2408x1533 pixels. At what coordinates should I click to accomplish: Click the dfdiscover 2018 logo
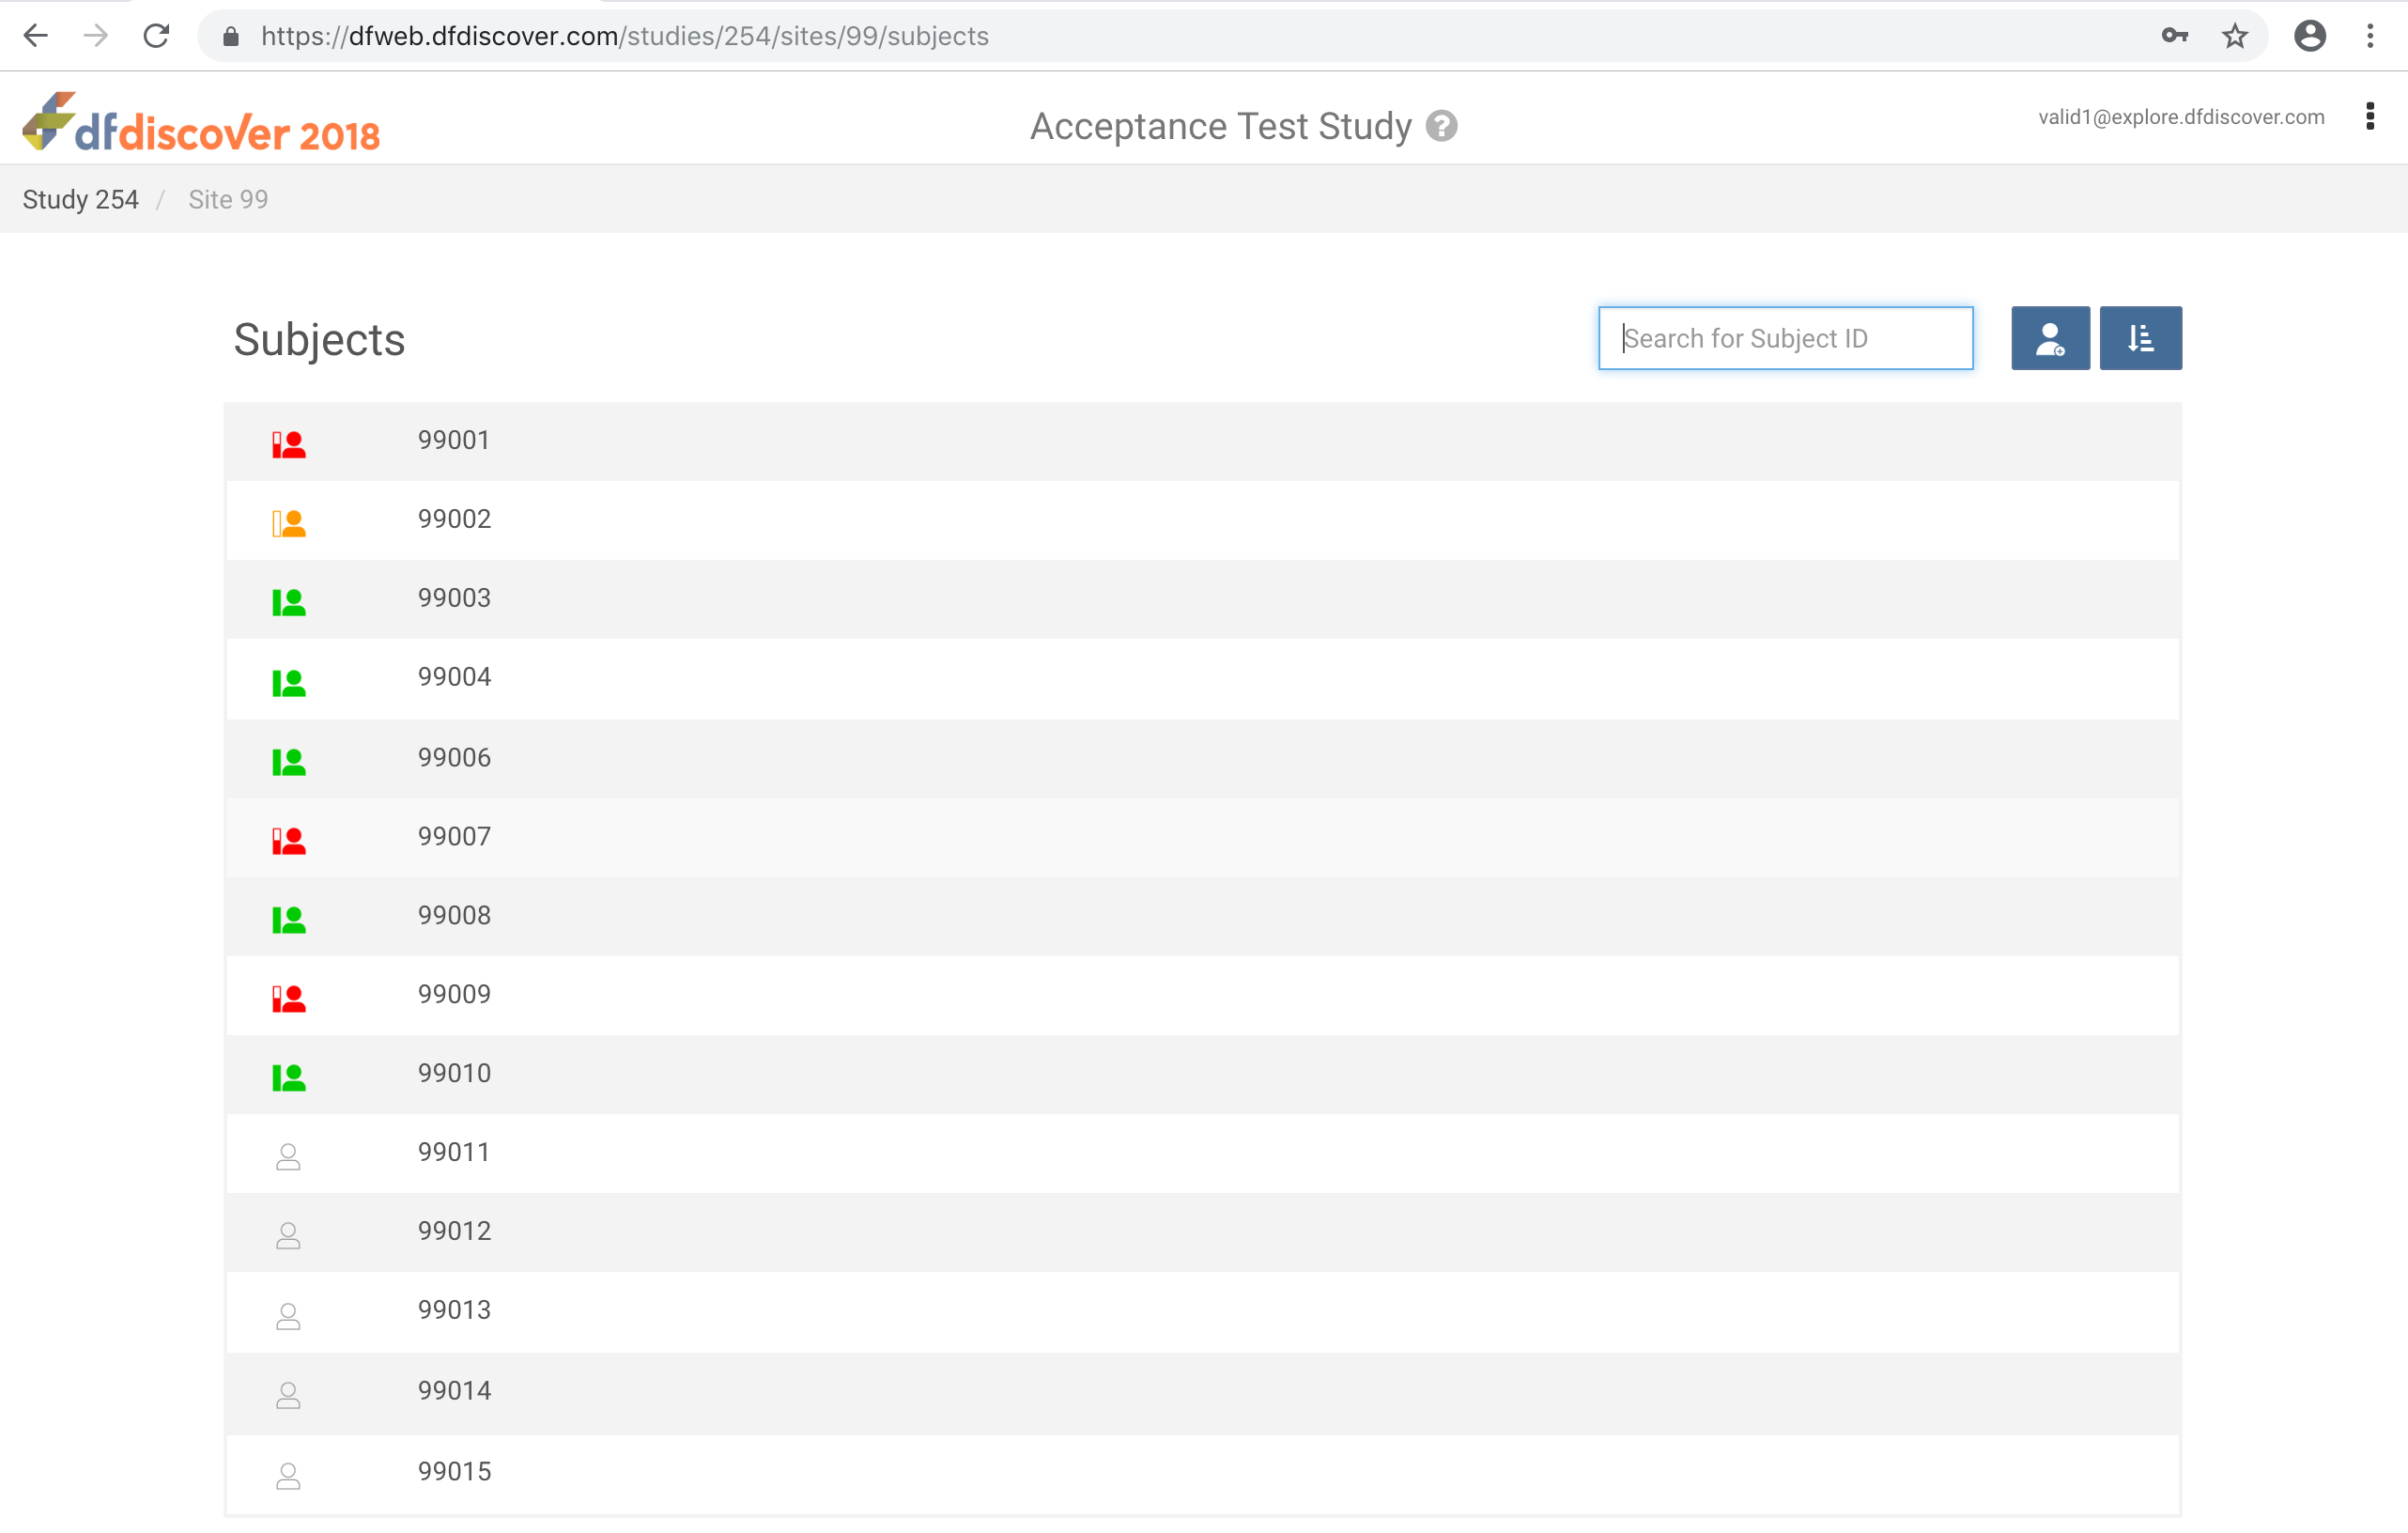(201, 123)
